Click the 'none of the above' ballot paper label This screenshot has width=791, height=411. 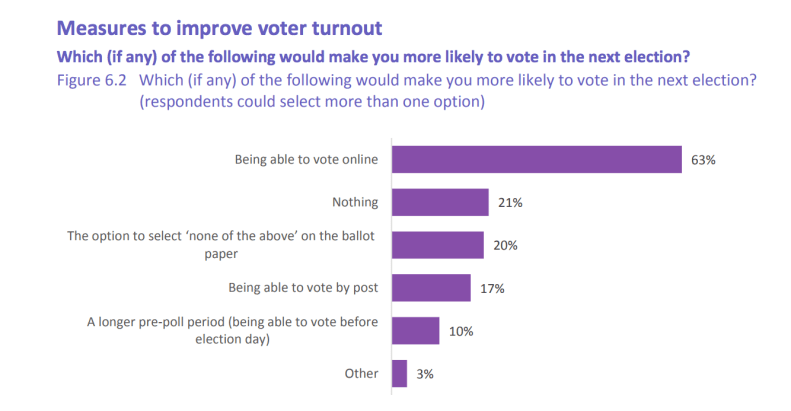click(x=222, y=245)
